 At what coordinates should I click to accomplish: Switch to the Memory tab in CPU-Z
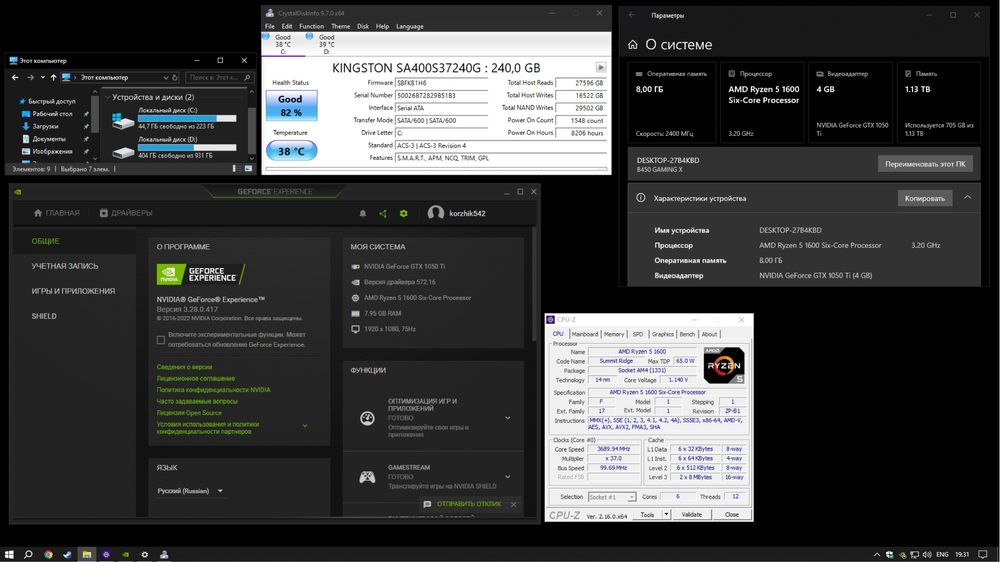click(614, 334)
